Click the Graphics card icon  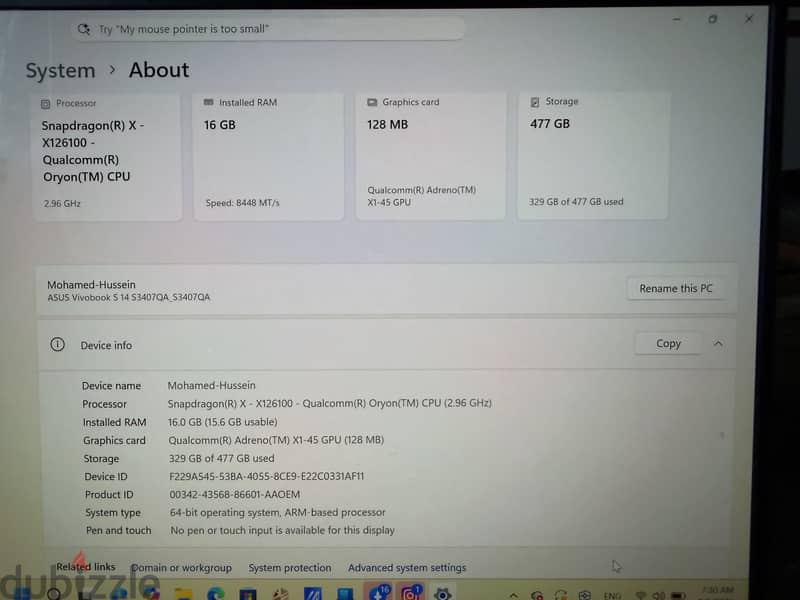372,102
